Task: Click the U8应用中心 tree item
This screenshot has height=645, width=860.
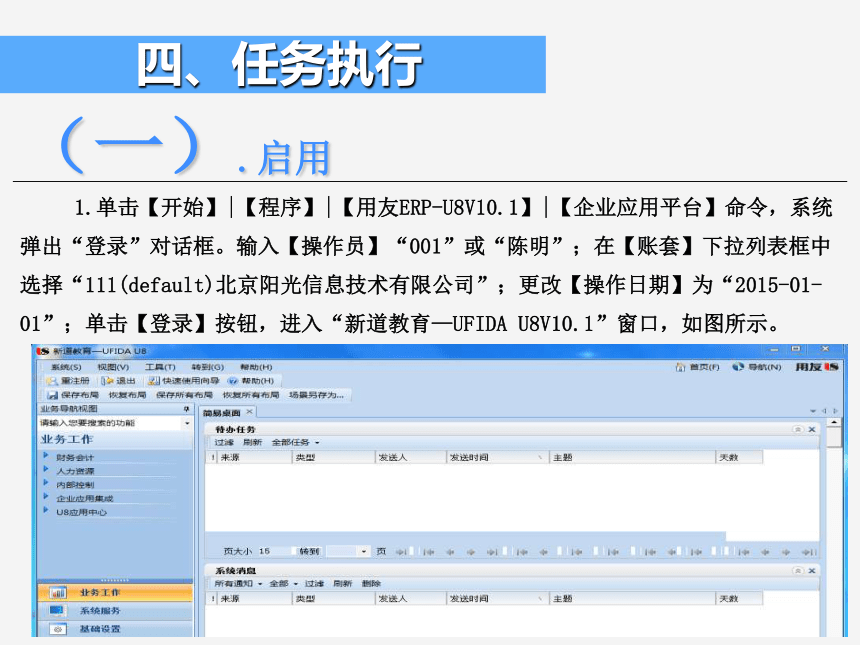Action: tap(82, 512)
